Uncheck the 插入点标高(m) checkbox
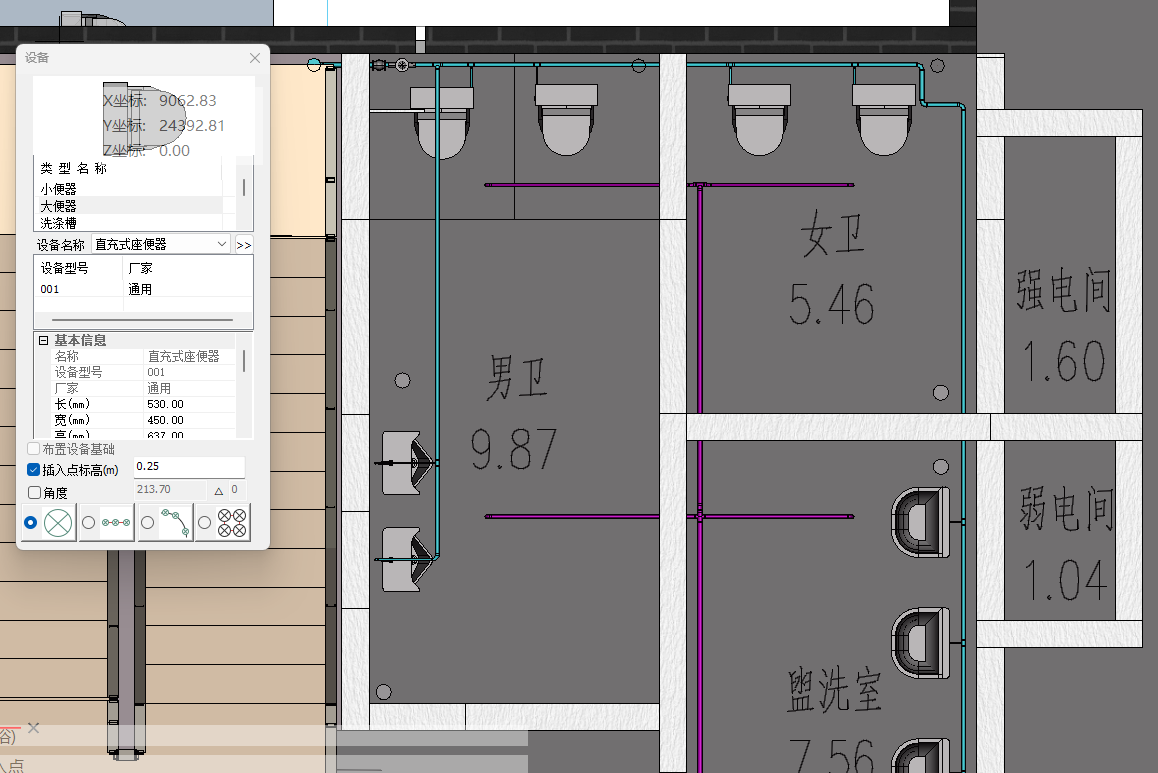The image size is (1158, 773). tap(34, 469)
